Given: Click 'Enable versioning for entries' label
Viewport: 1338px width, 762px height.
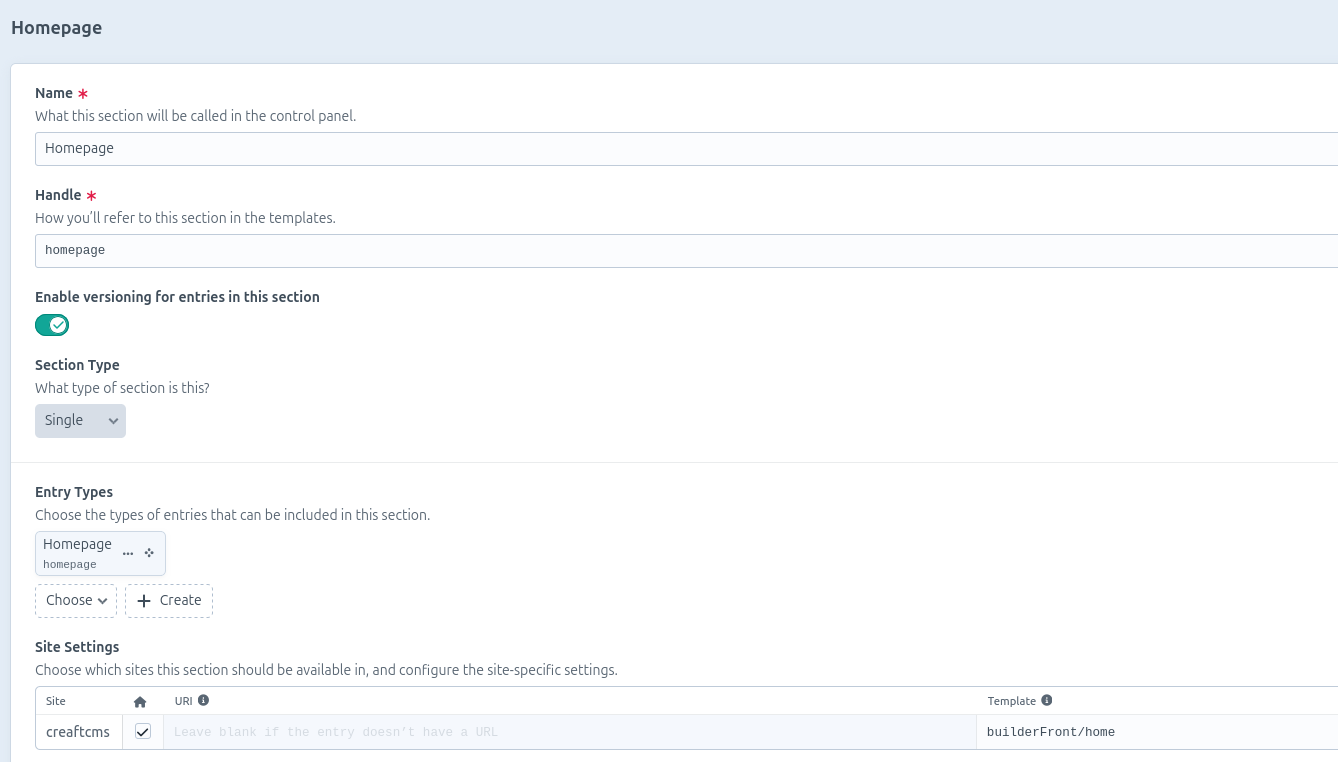Looking at the screenshot, I should click(177, 297).
